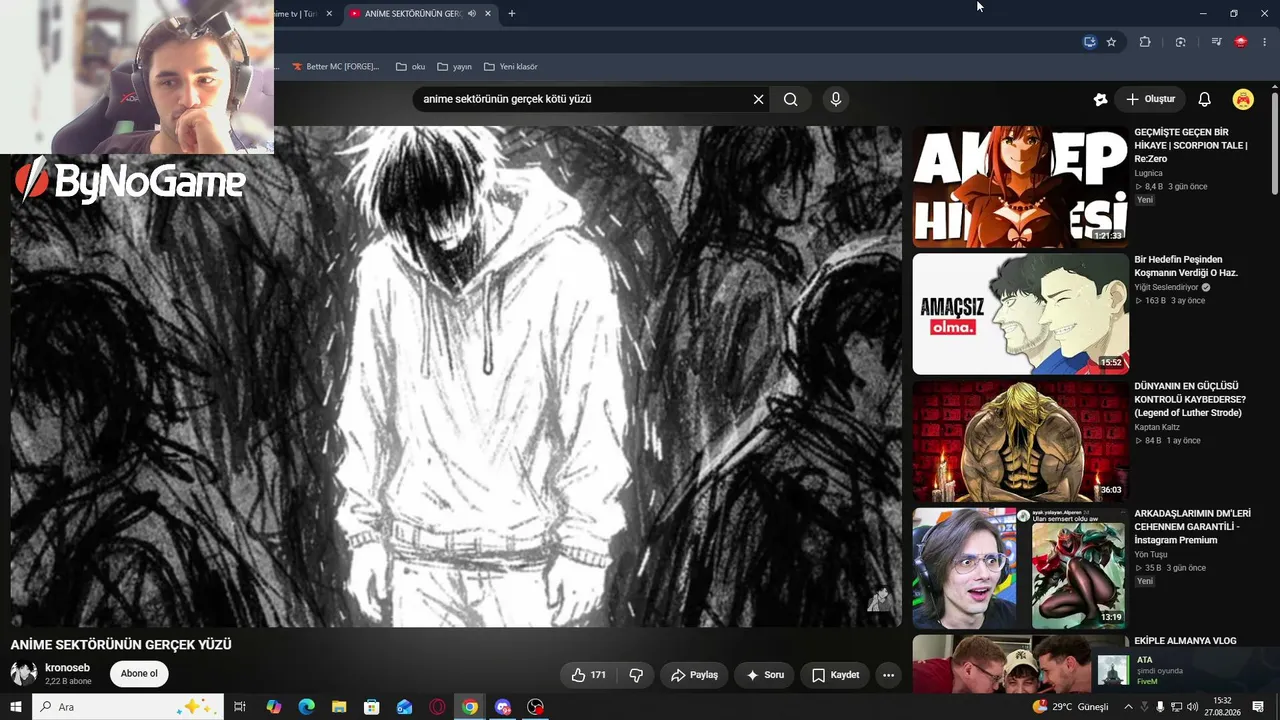
Task: Click the kronoseb channel avatar
Action: [24, 673]
